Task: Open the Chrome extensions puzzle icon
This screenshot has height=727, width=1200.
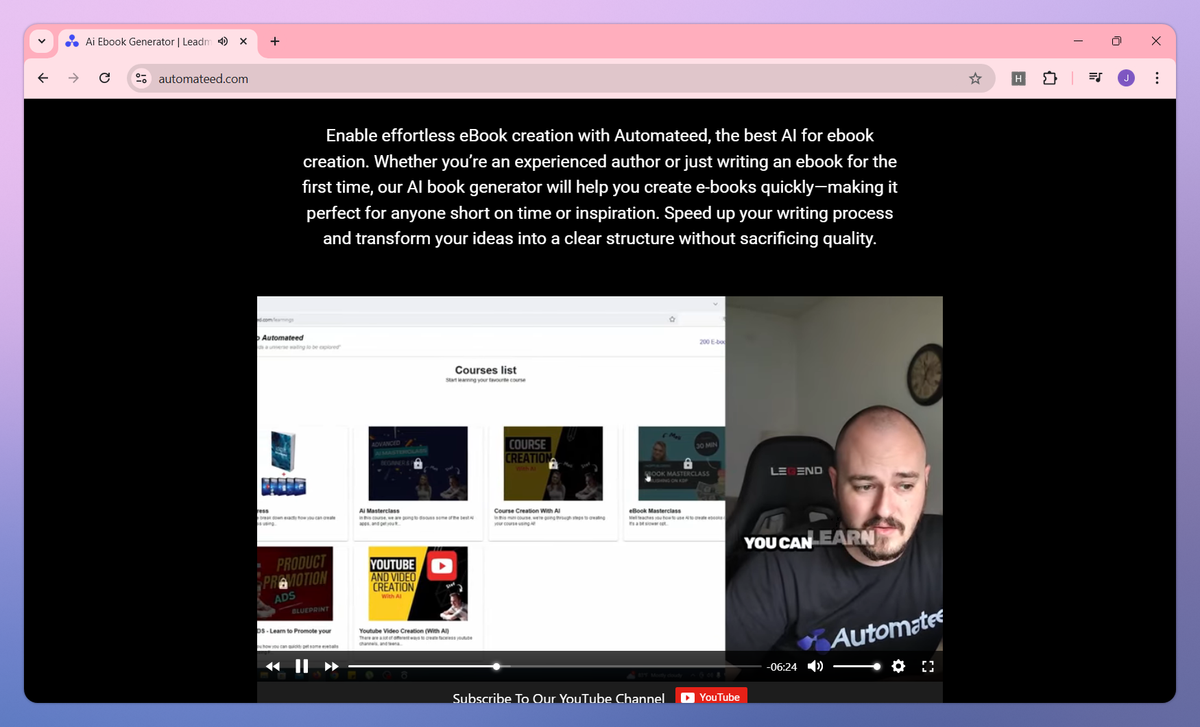Action: tap(1049, 77)
